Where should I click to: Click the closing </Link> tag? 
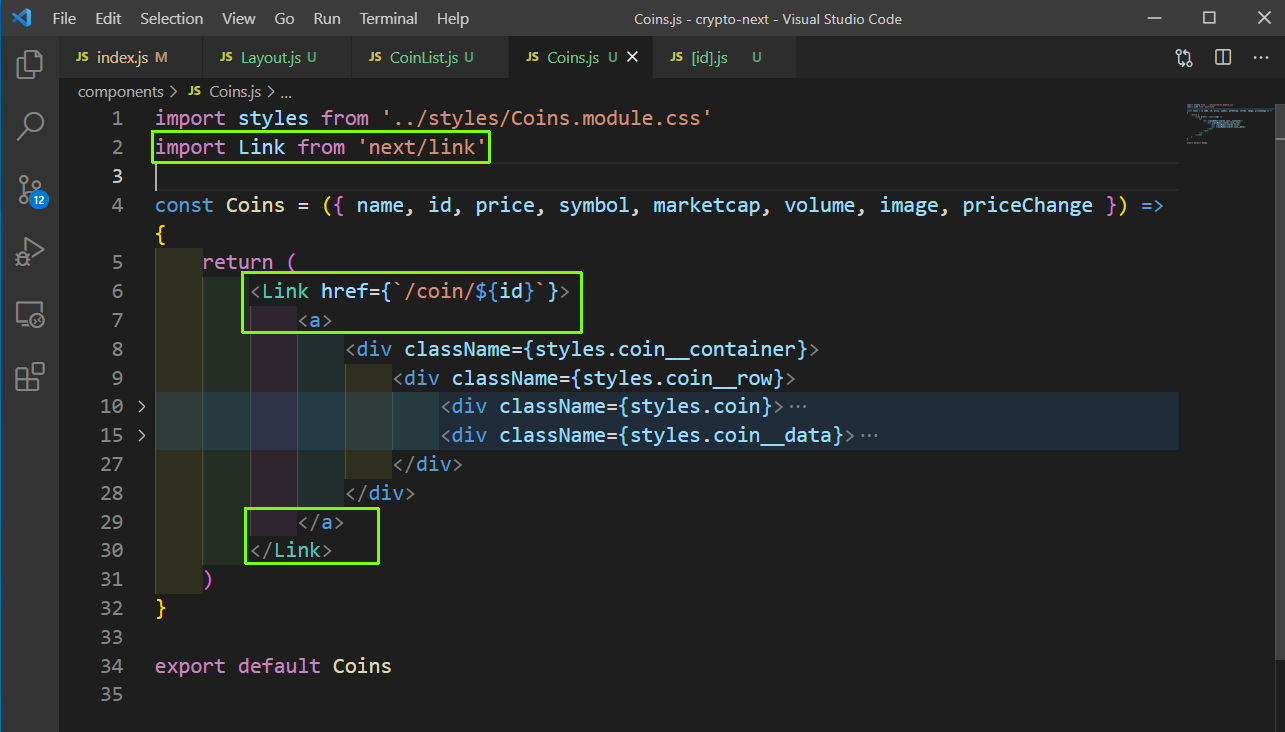coord(291,550)
